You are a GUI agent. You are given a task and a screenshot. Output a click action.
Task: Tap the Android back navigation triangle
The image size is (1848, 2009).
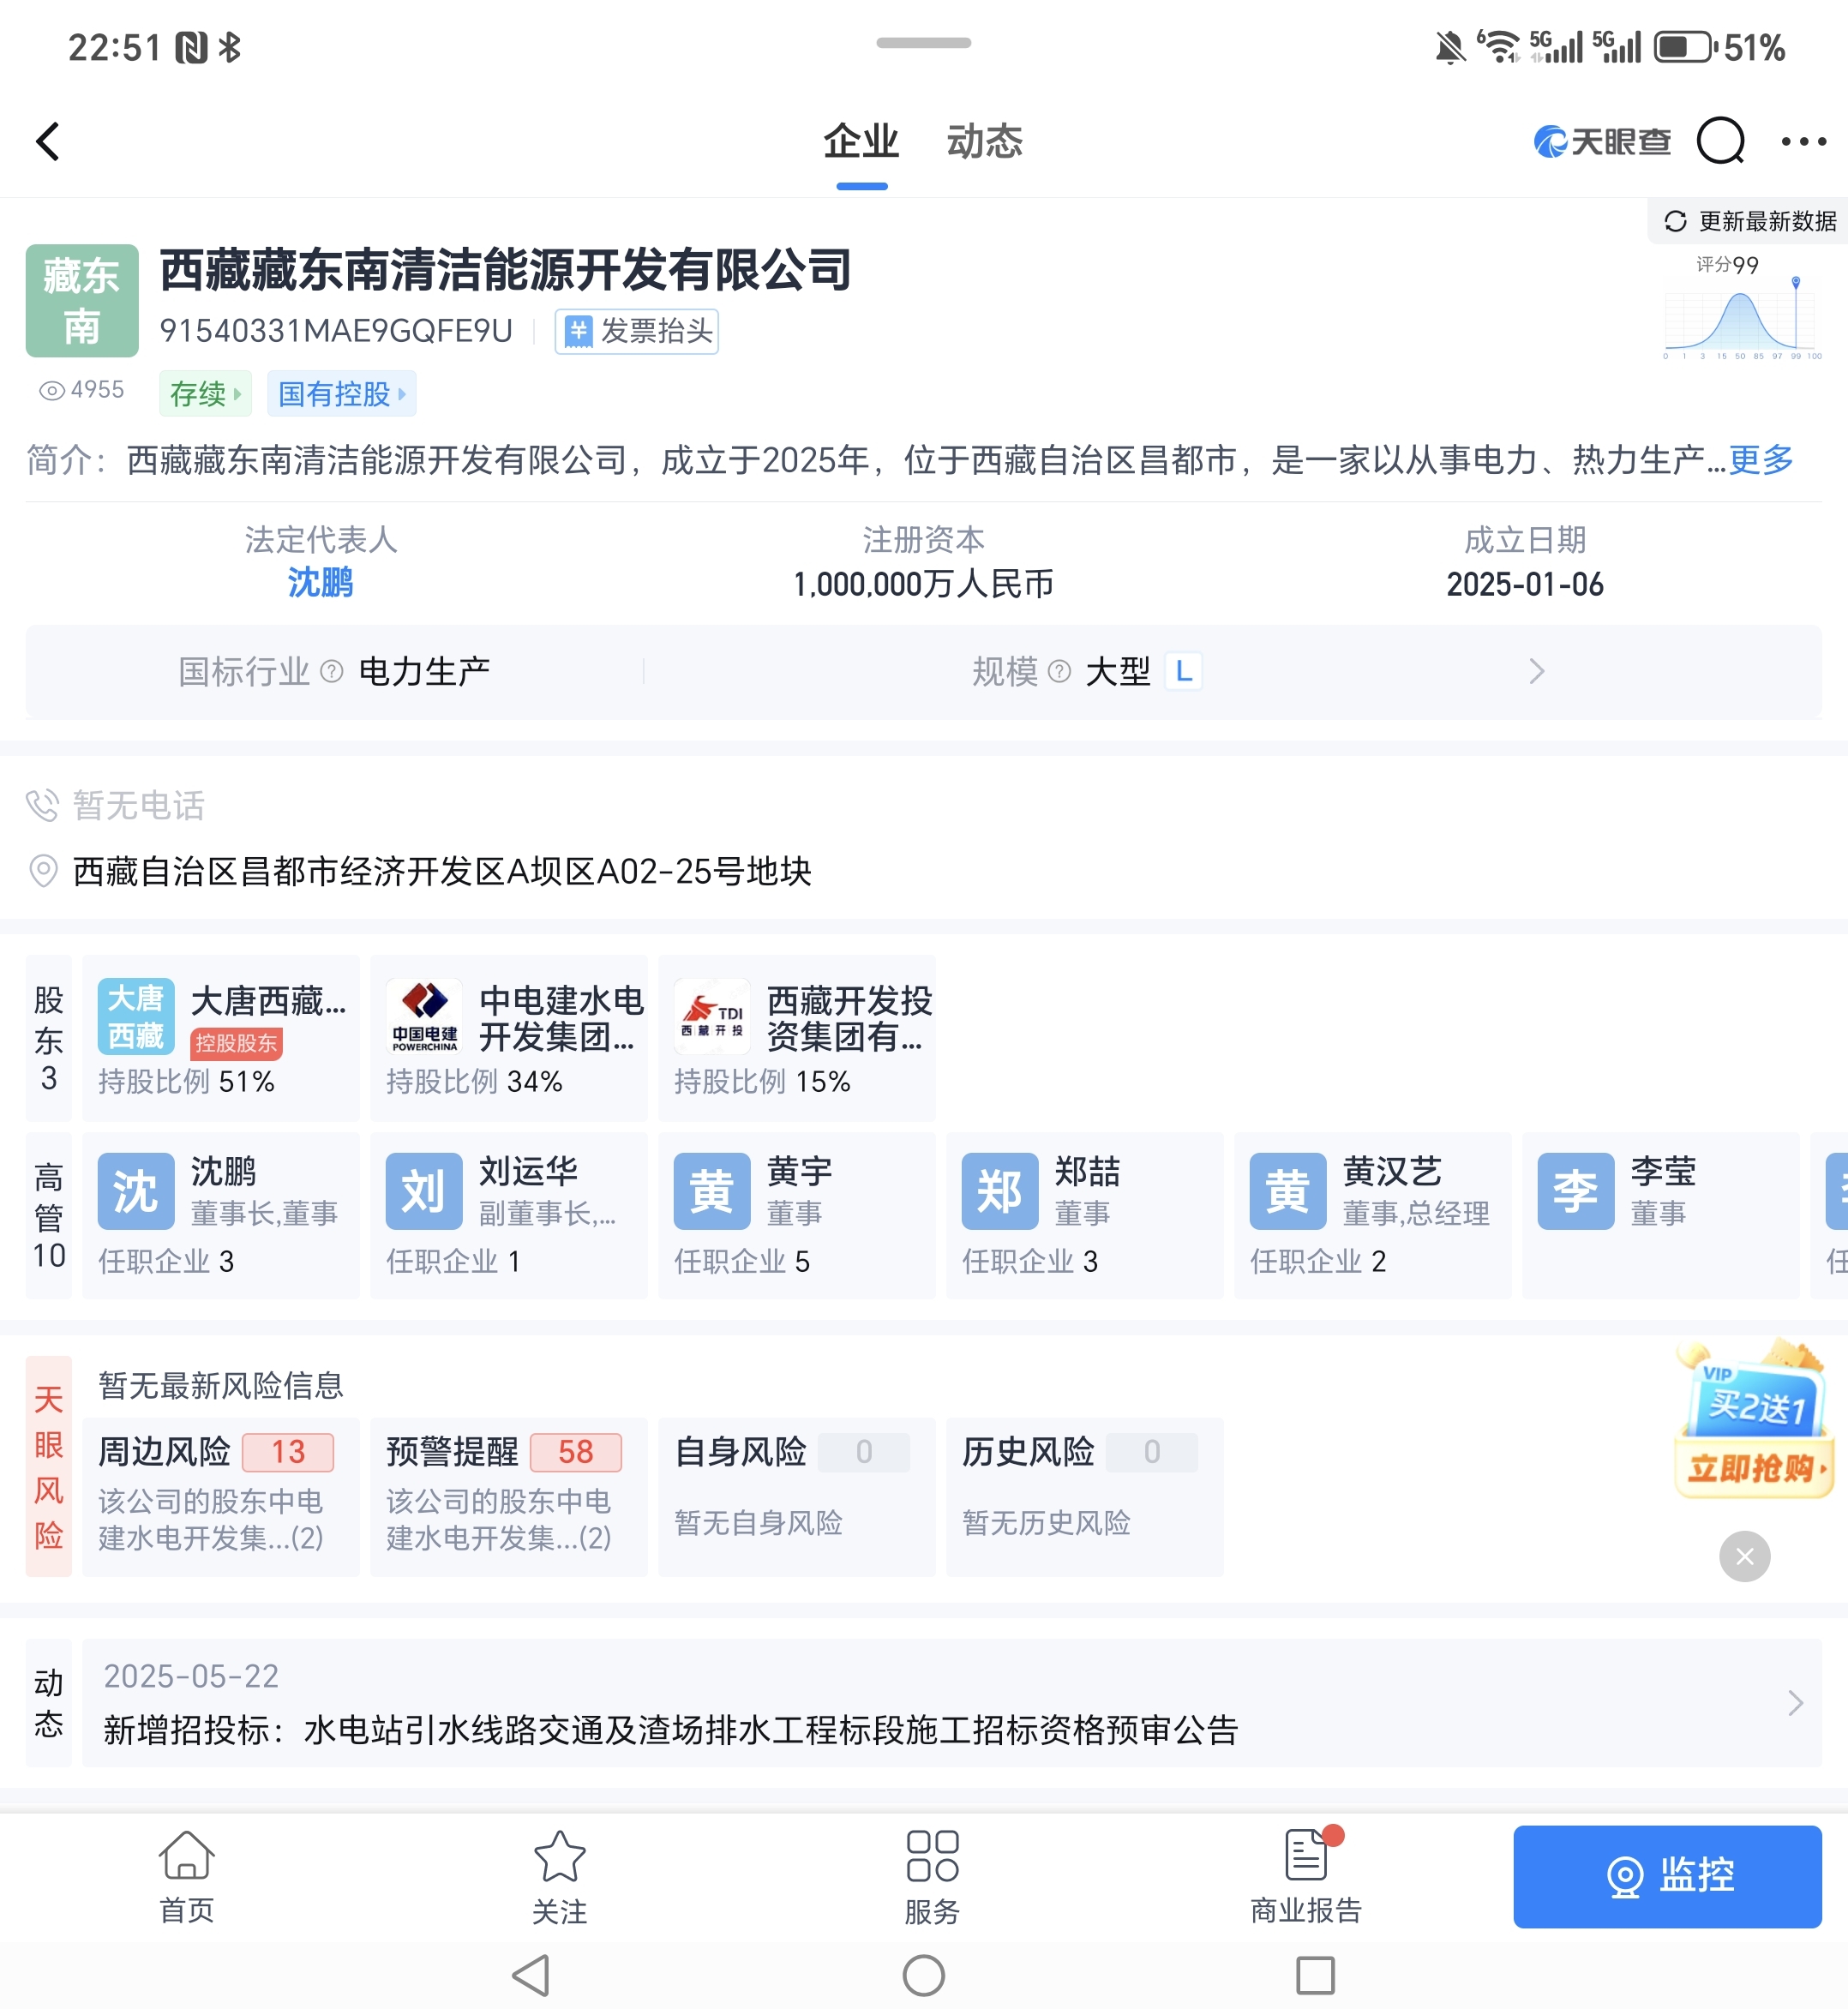(531, 1975)
